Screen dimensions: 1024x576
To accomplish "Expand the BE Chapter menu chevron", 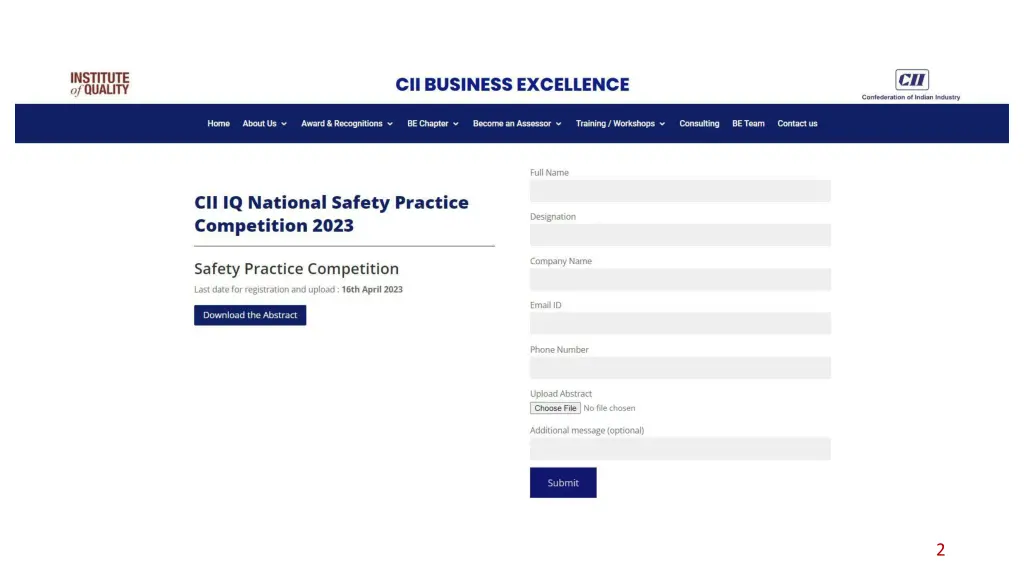I will point(456,124).
